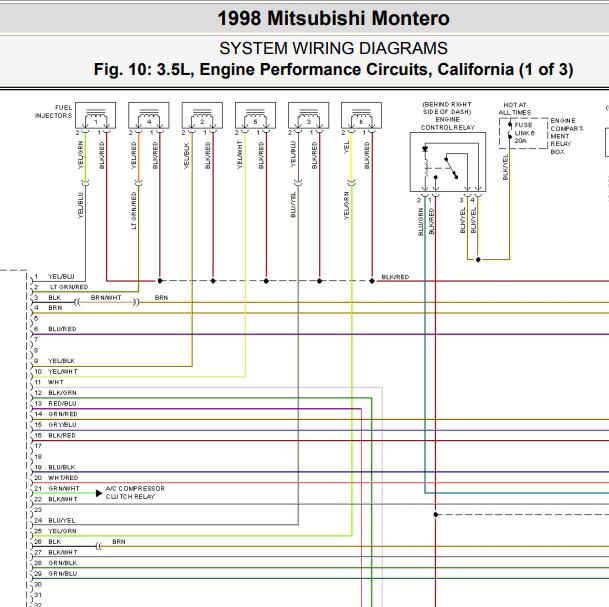Screen dimensions: 609x607
Task: Click the vertical LT GRN/RED label under injector 4
Action: tap(134, 210)
